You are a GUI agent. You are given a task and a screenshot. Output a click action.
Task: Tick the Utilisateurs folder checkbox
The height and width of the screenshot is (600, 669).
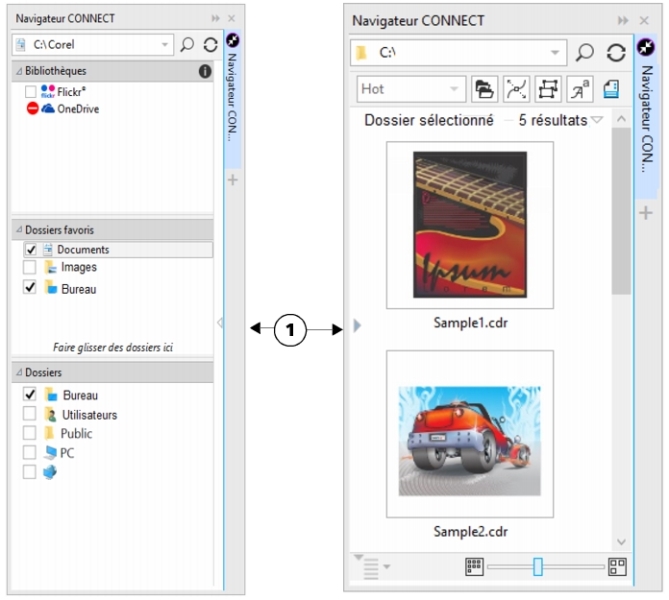click(31, 414)
